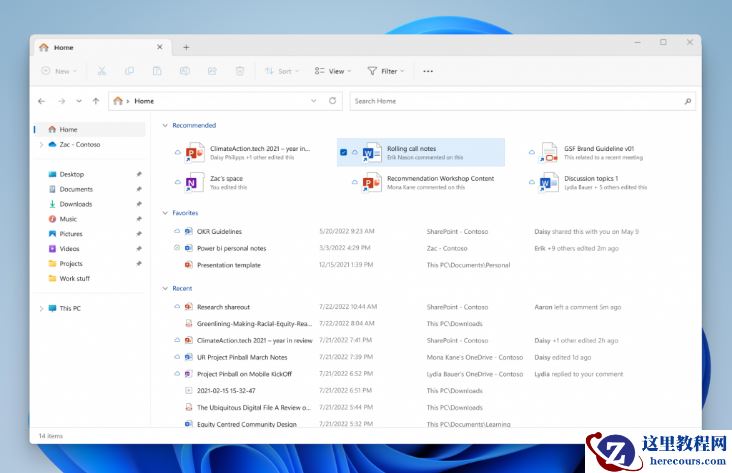Uncheck the Rolling call notes checkbox

(344, 152)
